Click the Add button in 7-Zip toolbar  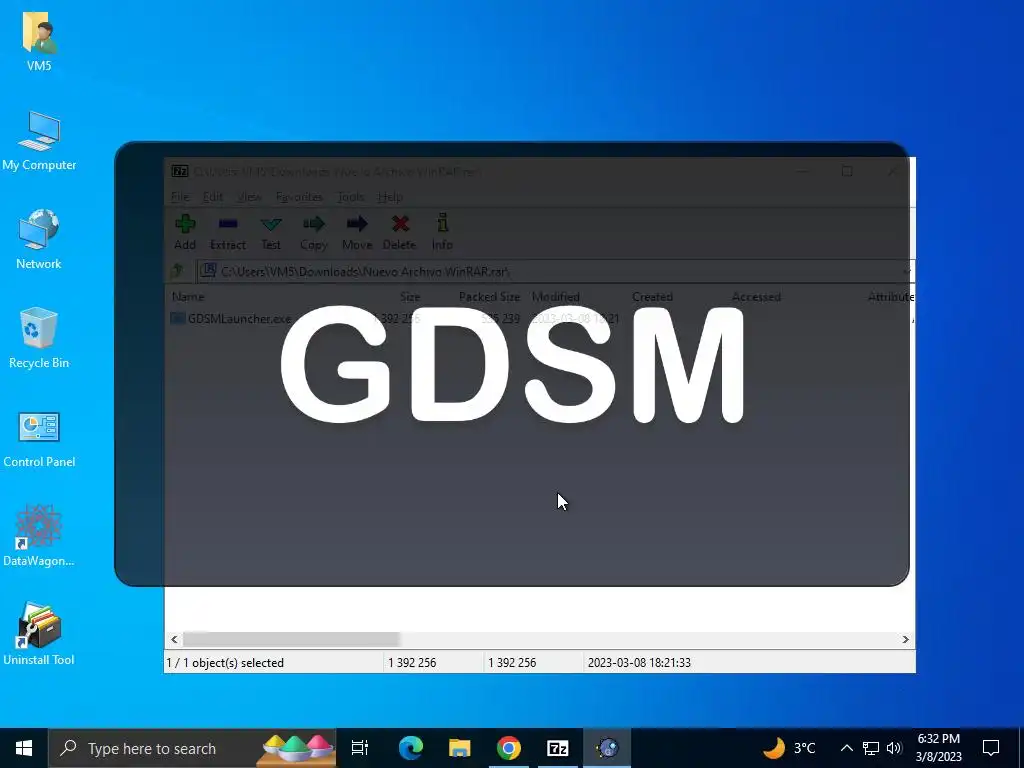coord(185,232)
